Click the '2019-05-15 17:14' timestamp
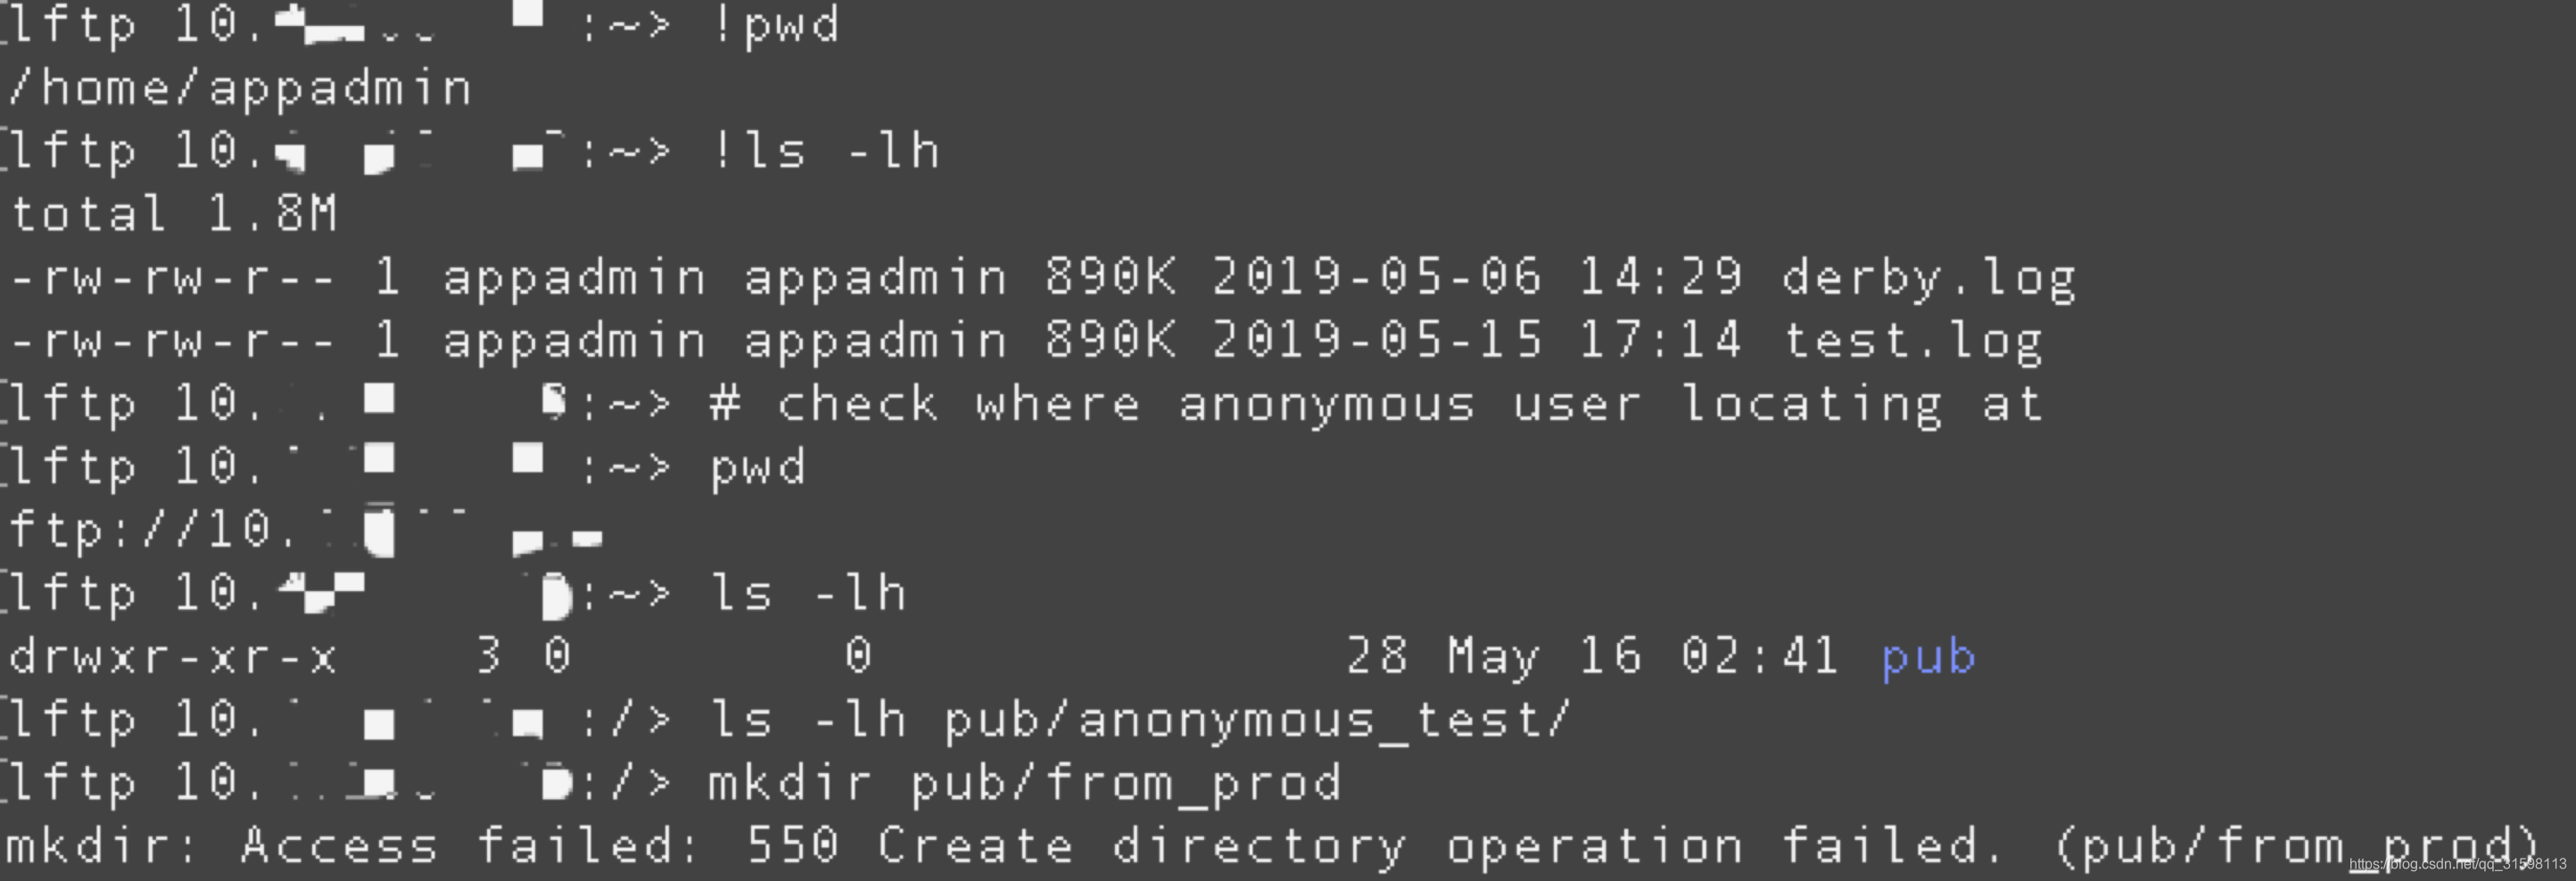 [1477, 340]
